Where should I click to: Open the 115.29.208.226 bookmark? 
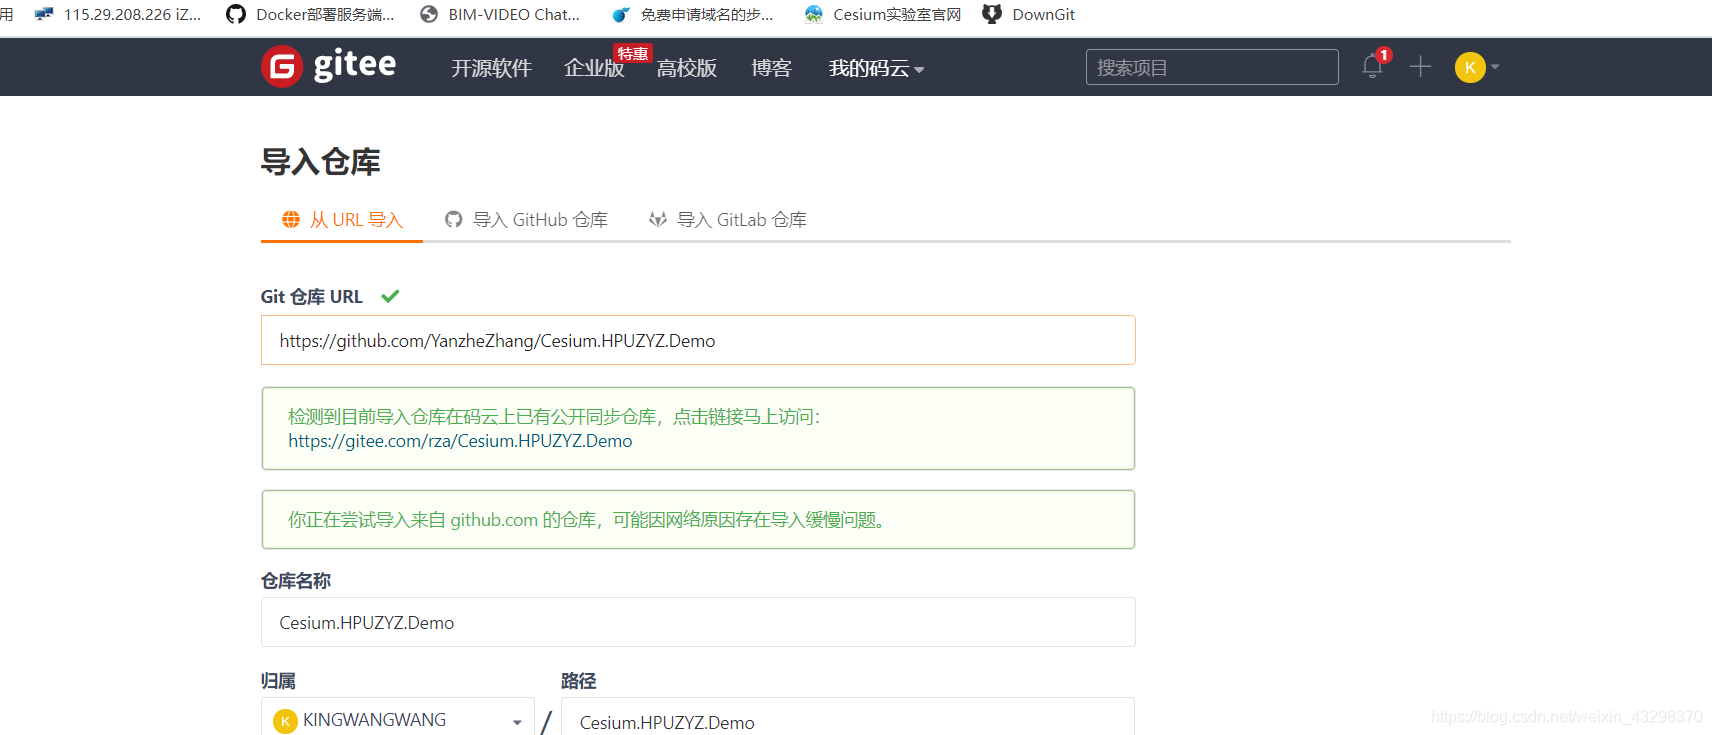click(118, 14)
